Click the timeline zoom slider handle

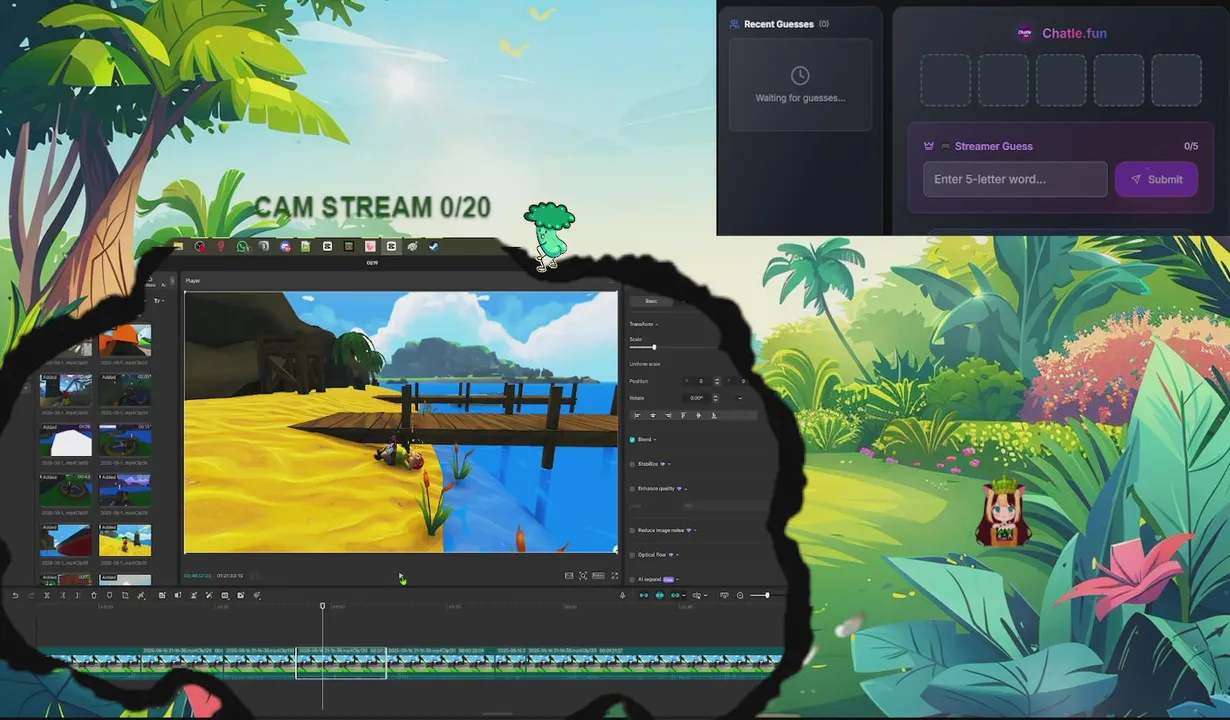pos(767,595)
